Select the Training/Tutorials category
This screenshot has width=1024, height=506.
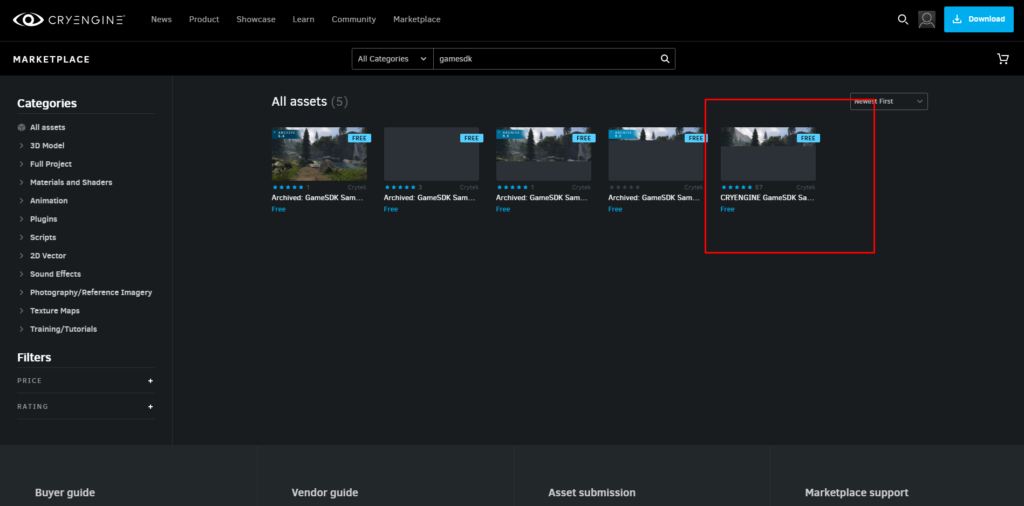[63, 328]
